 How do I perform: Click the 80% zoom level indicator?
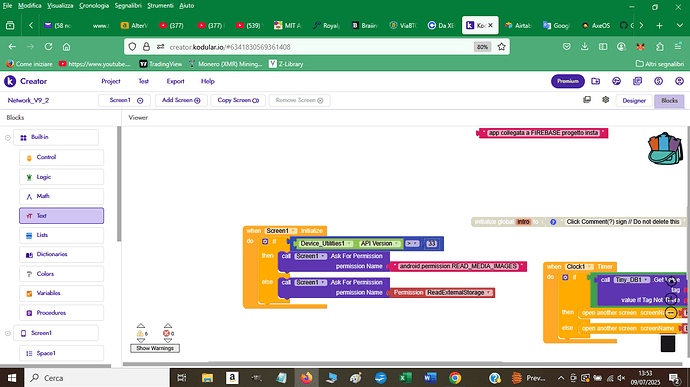(482, 47)
